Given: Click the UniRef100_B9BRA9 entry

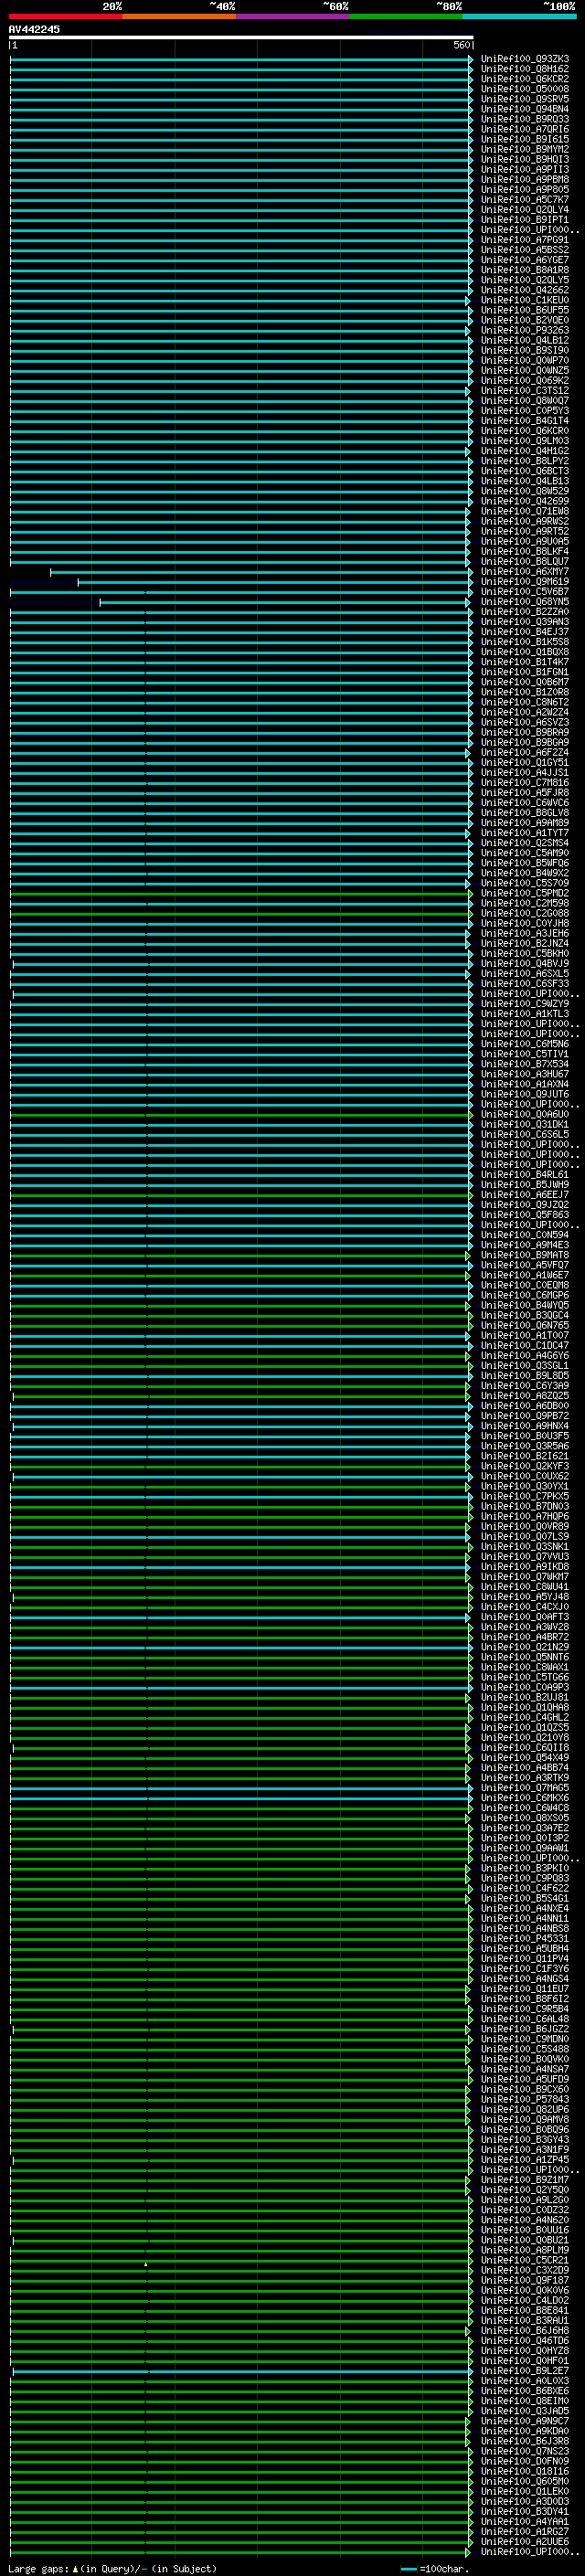Looking at the screenshot, I should click(525, 733).
